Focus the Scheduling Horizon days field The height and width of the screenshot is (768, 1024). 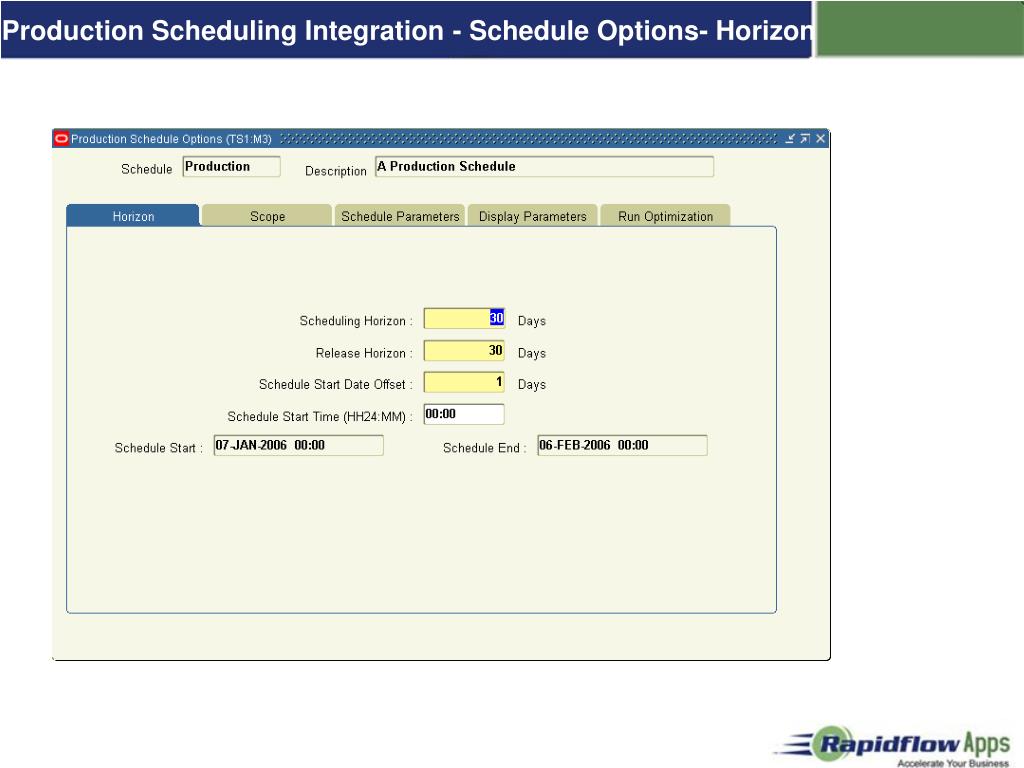[x=464, y=319]
